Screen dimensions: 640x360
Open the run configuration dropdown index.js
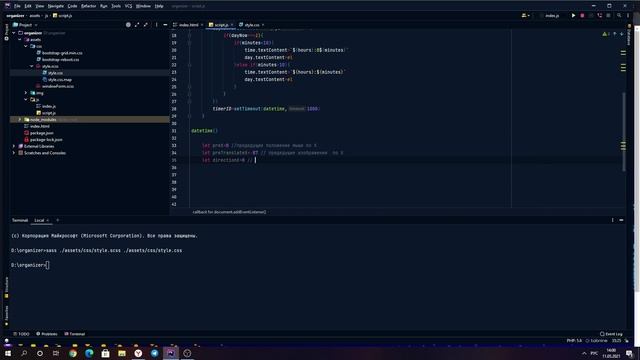(551, 16)
